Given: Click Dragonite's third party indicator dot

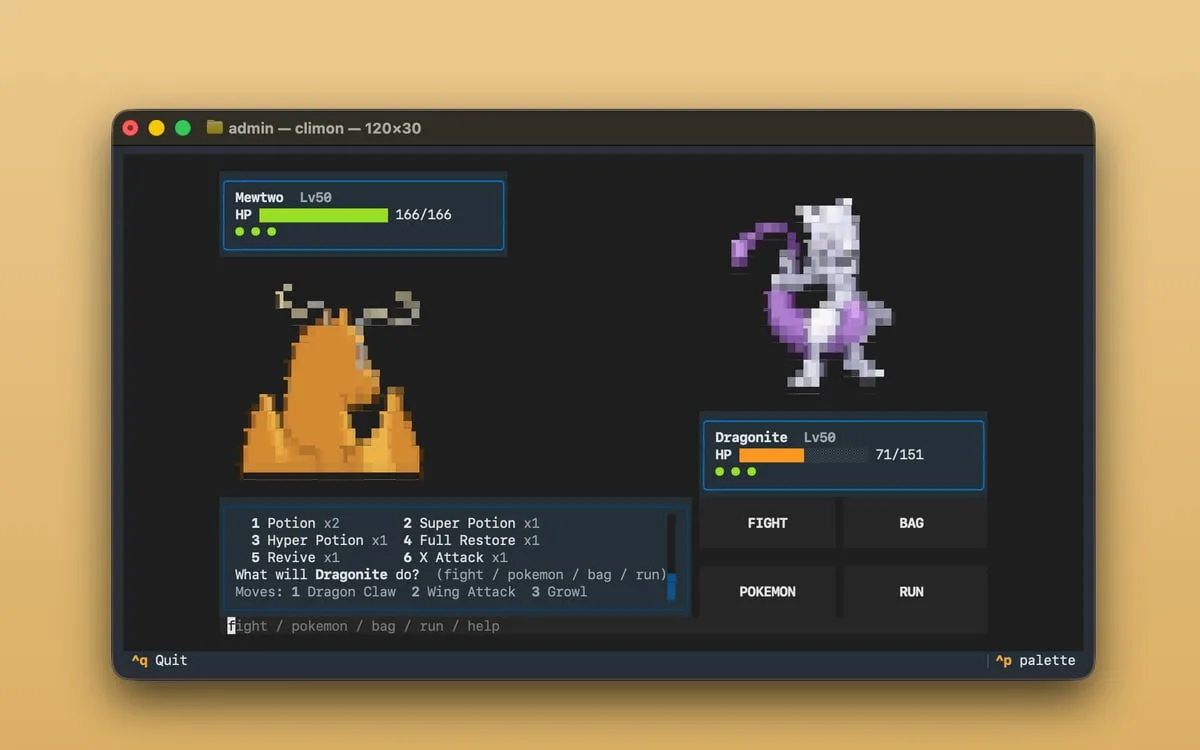Looking at the screenshot, I should pyautogui.click(x=752, y=471).
